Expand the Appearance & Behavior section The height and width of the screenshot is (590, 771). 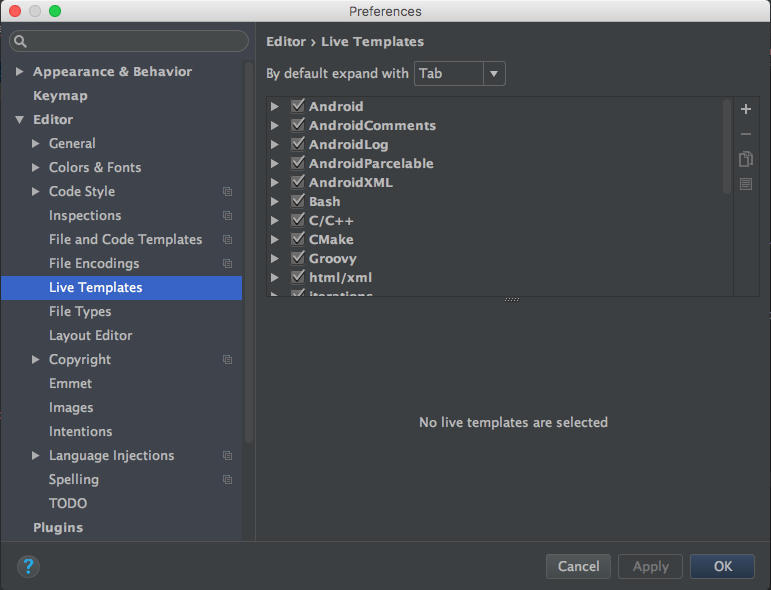[20, 72]
